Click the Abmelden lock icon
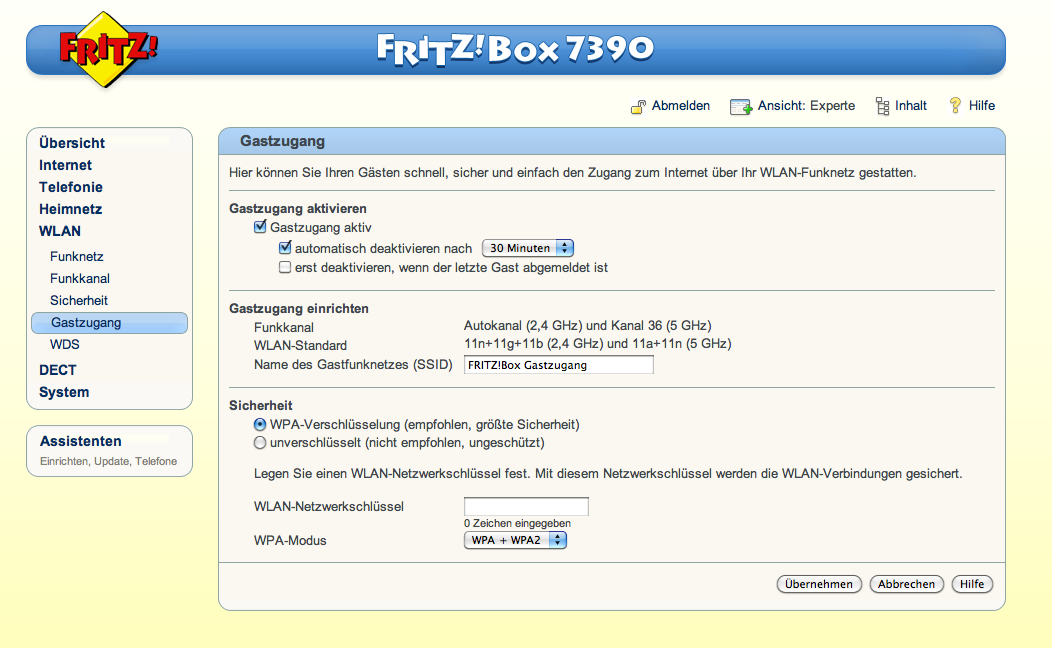1052x648 pixels. (638, 106)
